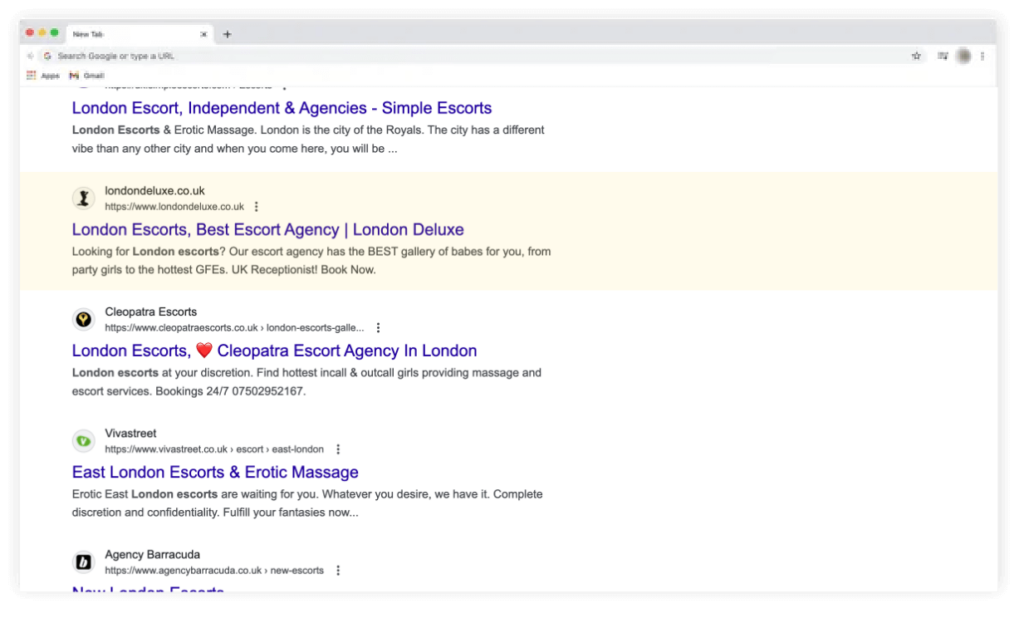
Task: Click the londondeluxe.co.uk site name
Action: [x=155, y=191]
